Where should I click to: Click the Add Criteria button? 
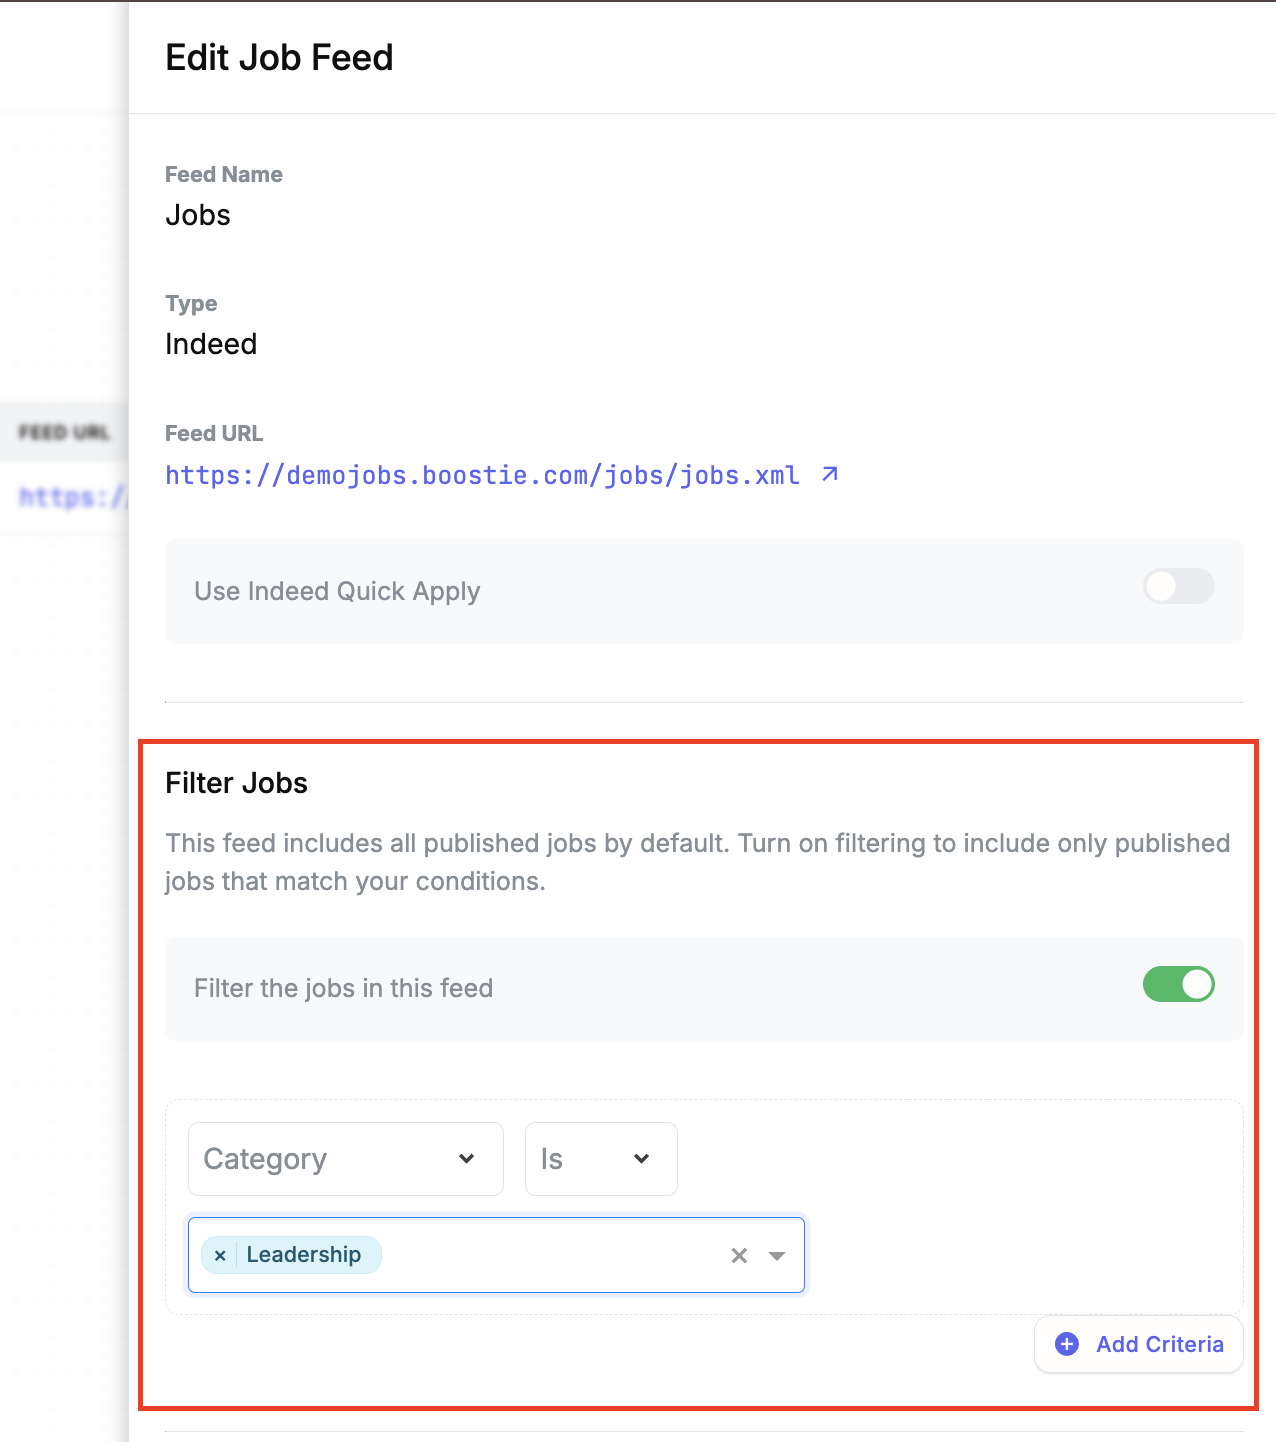tap(1139, 1344)
